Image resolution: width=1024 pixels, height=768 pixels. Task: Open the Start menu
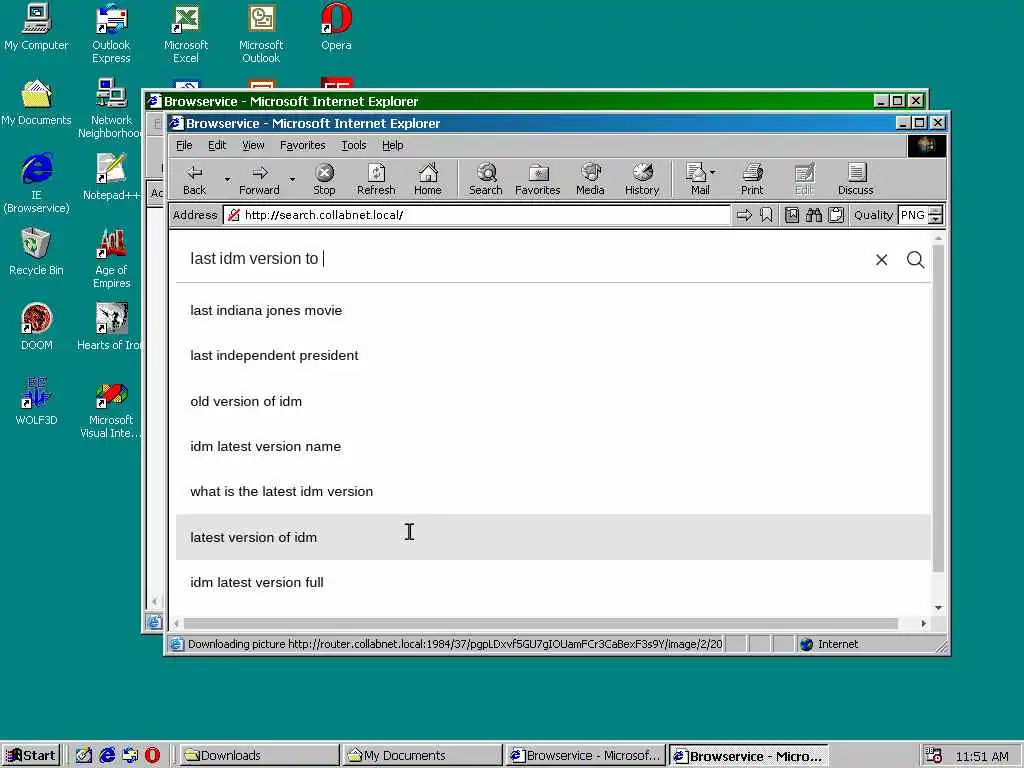pos(31,756)
